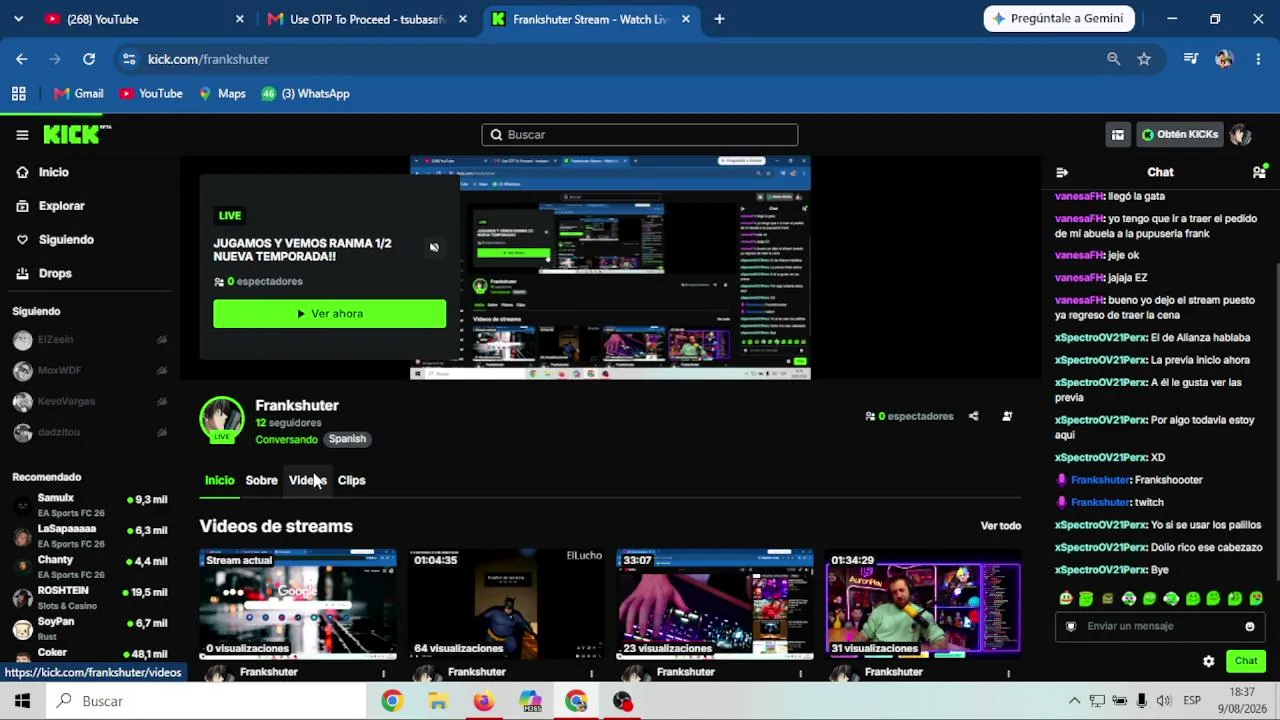
Task: Click the green Ver ahora button
Action: coord(330,314)
